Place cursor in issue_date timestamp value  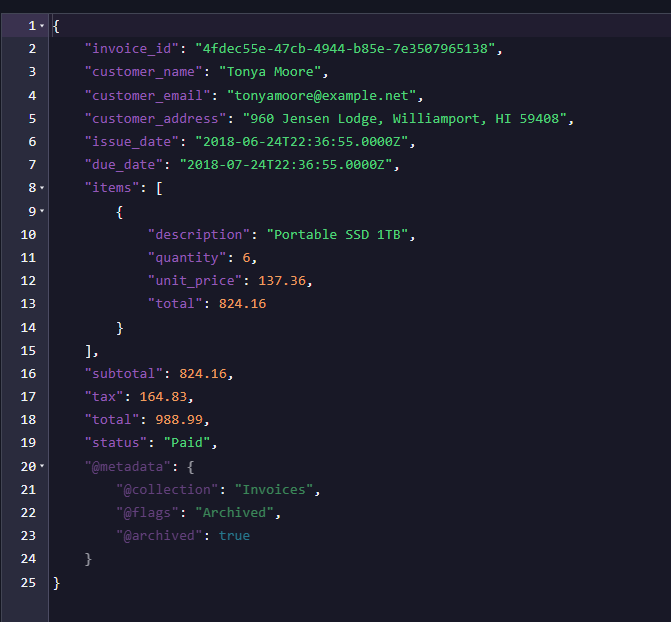304,142
